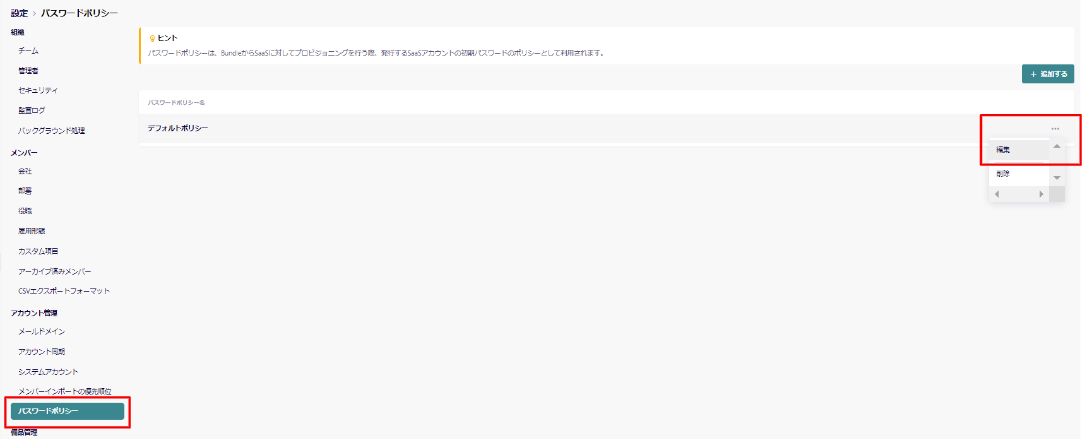Click the 設定 breadcrumb link
The height and width of the screenshot is (439, 1086).
click(x=19, y=13)
